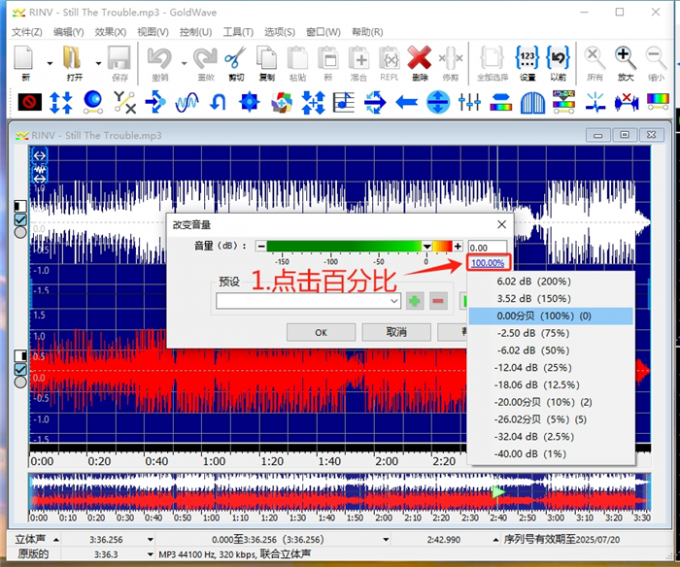The height and width of the screenshot is (567, 680).
Task: Open the equalizer sliders effect icon
Action: tap(469, 102)
